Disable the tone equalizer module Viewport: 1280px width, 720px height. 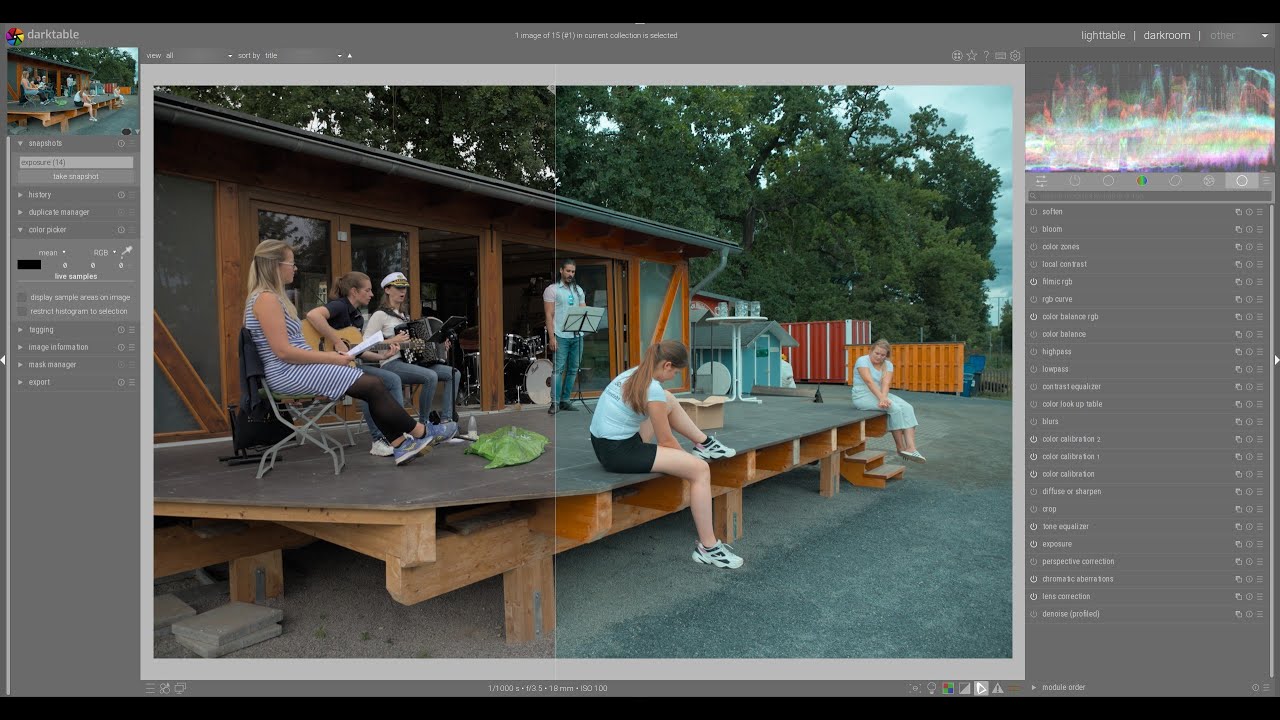click(x=1034, y=527)
